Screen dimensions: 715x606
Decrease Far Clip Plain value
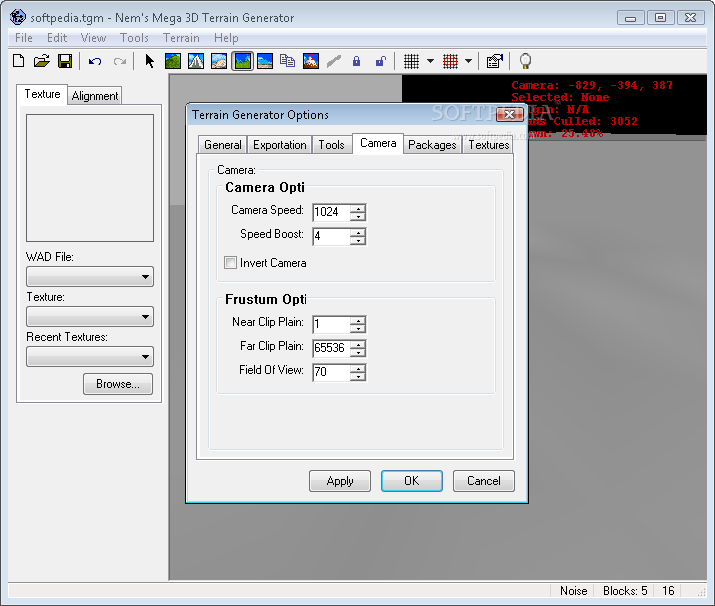coord(358,352)
